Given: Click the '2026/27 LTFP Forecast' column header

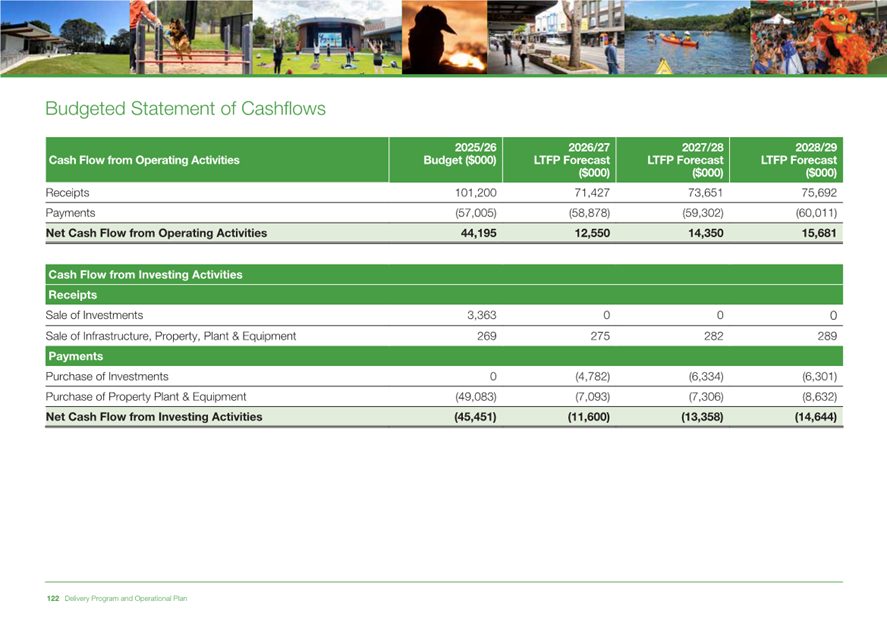Looking at the screenshot, I should [559, 159].
